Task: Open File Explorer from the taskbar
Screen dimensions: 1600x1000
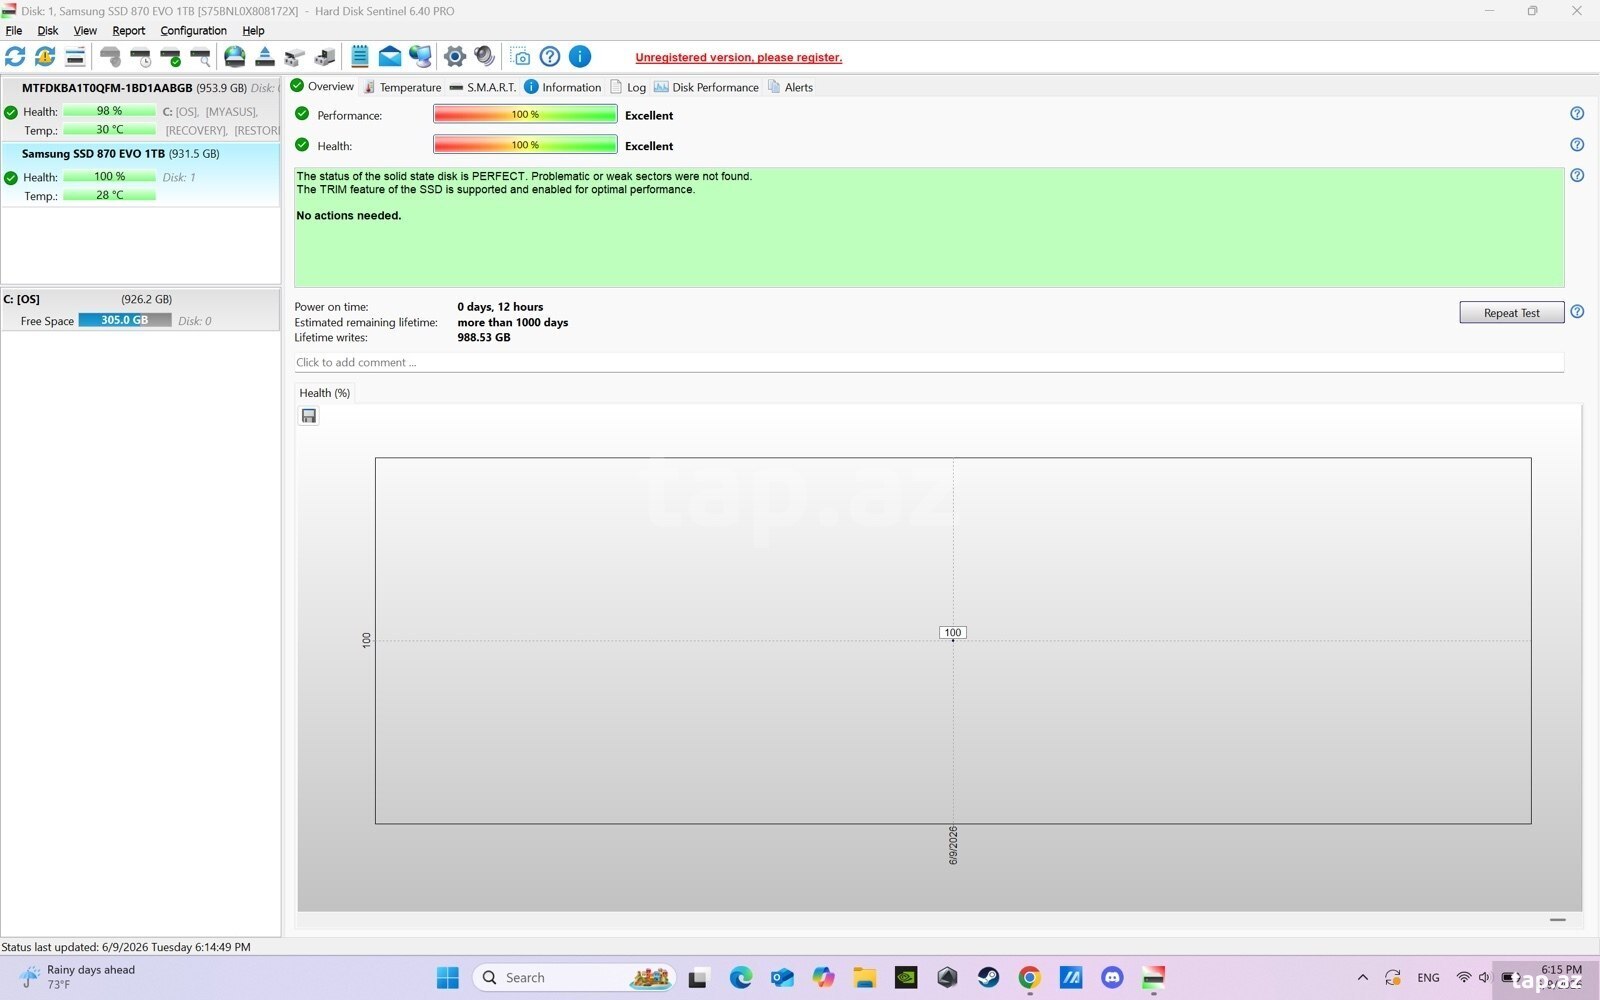Action: (x=864, y=977)
